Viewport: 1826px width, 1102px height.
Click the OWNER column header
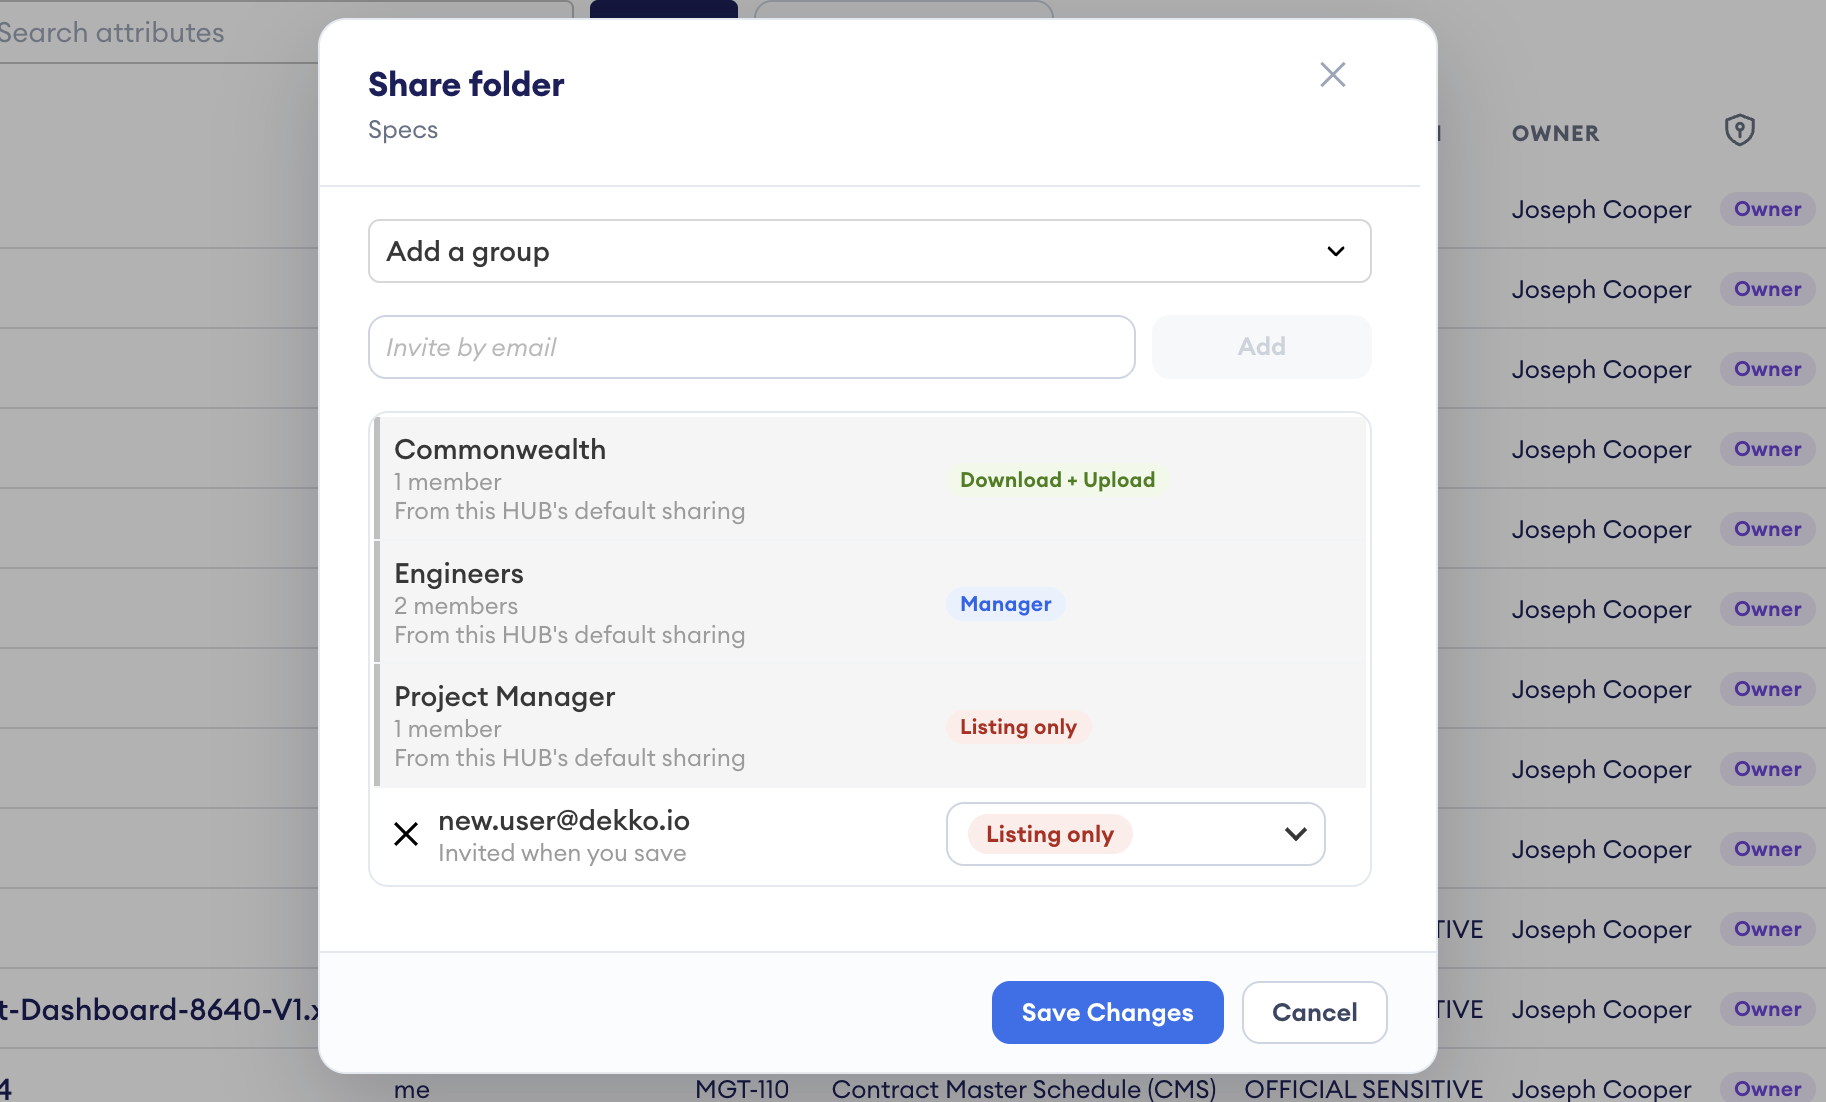coord(1555,133)
